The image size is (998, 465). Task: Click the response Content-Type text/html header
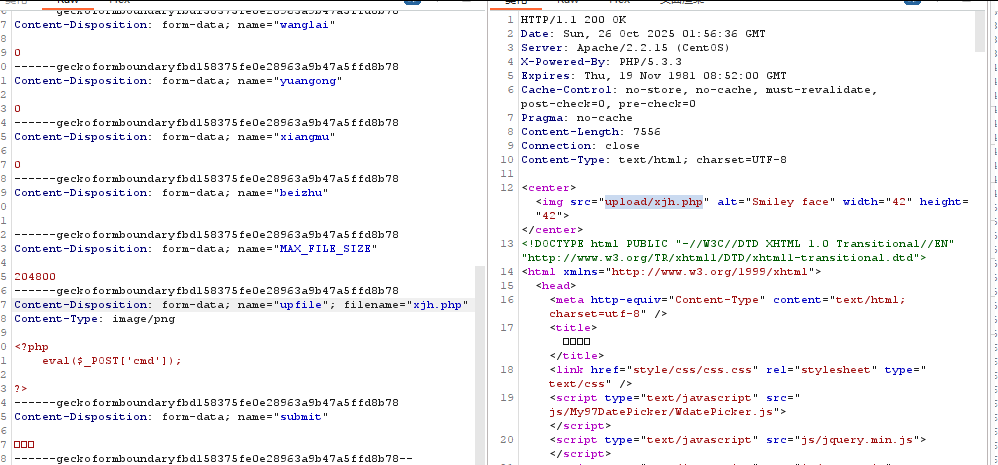click(x=654, y=160)
